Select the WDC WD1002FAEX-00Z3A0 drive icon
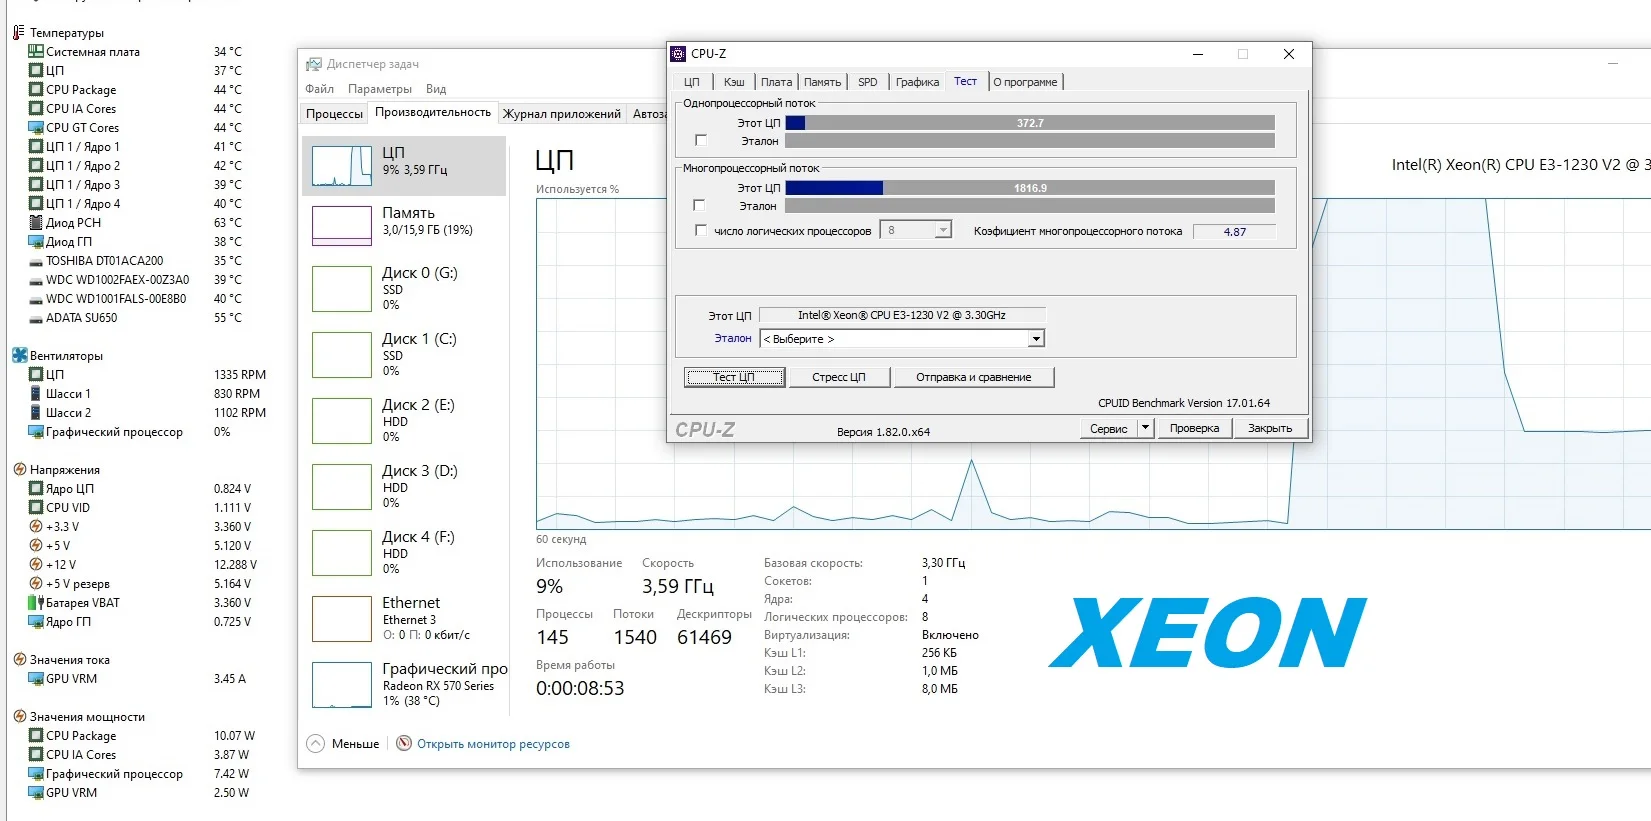This screenshot has width=1651, height=821. (36, 280)
